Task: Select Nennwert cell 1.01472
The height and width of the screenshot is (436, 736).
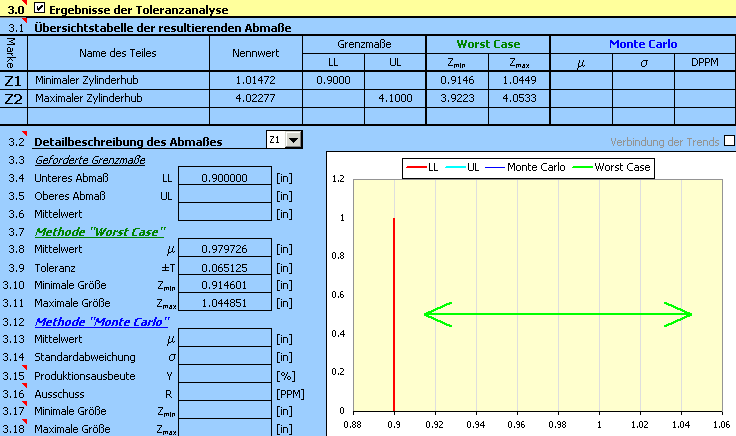Action: pos(256,80)
